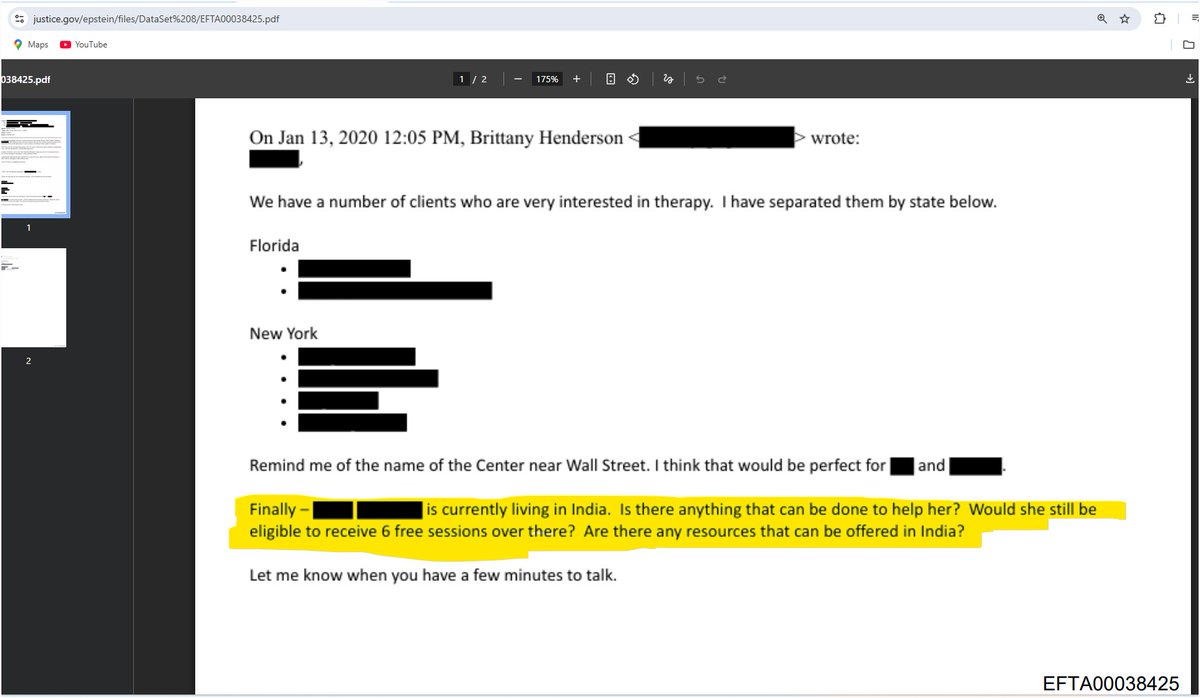Click the 'New York' heading text
Screen dimensions: 1200x698
[284, 333]
